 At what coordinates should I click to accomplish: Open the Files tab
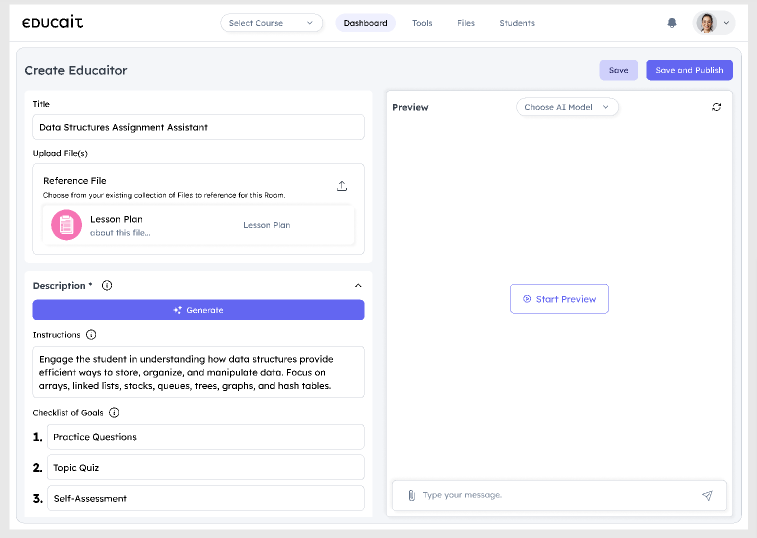466,23
